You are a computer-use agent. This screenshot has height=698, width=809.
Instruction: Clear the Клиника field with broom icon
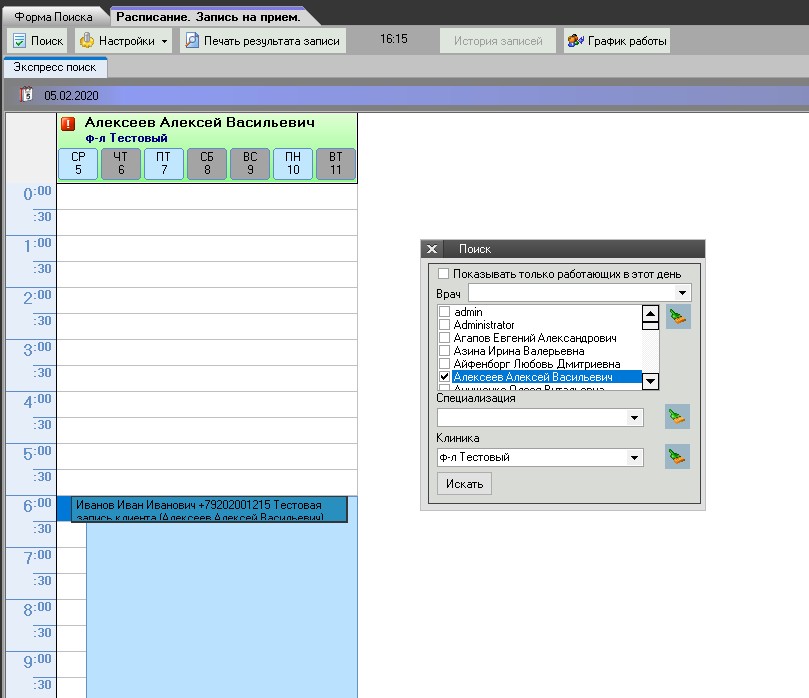pyautogui.click(x=678, y=457)
